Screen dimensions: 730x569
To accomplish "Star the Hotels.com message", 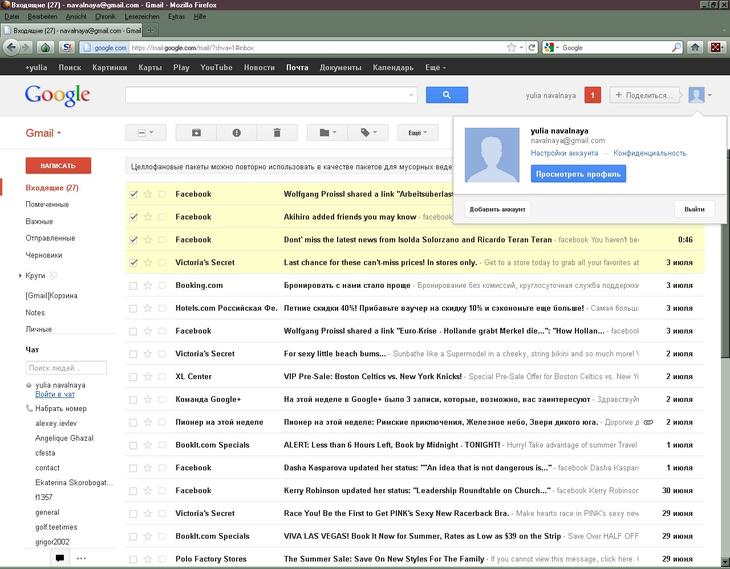I will pos(148,308).
